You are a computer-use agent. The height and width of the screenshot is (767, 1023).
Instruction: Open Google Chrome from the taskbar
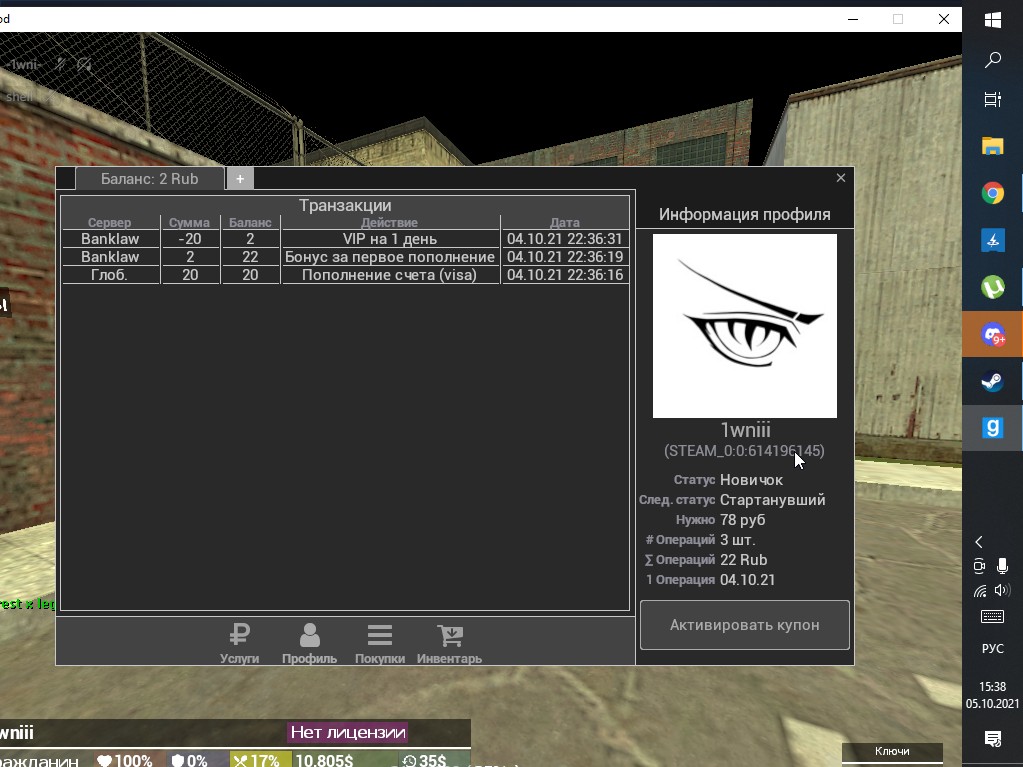click(992, 193)
